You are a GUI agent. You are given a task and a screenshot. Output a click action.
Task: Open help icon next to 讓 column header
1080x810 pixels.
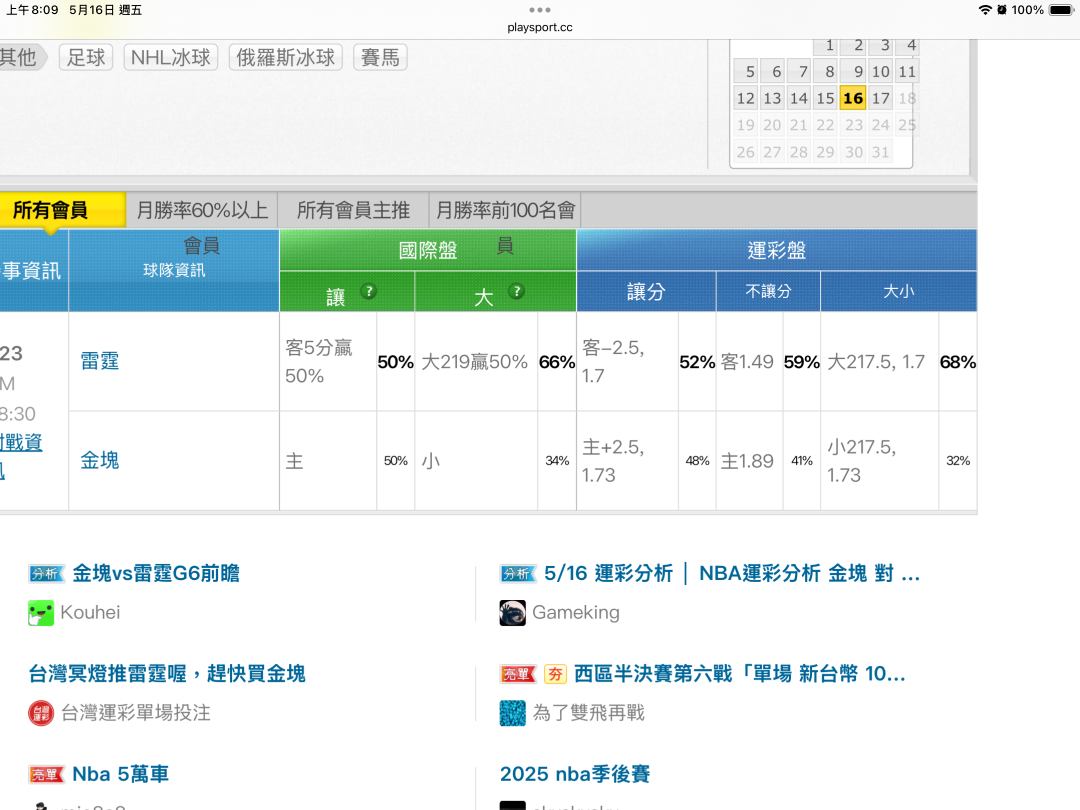368,291
